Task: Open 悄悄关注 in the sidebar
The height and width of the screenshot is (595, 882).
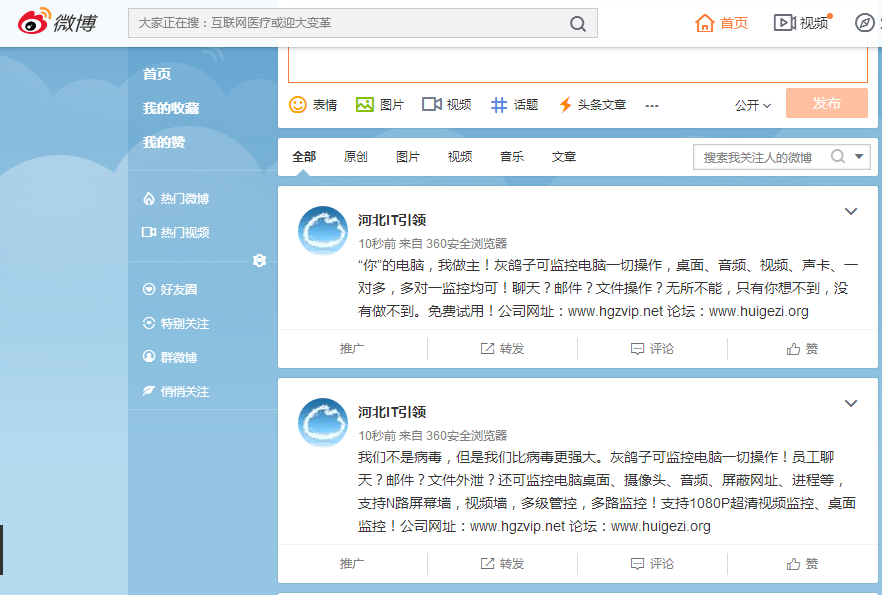Action: point(176,391)
